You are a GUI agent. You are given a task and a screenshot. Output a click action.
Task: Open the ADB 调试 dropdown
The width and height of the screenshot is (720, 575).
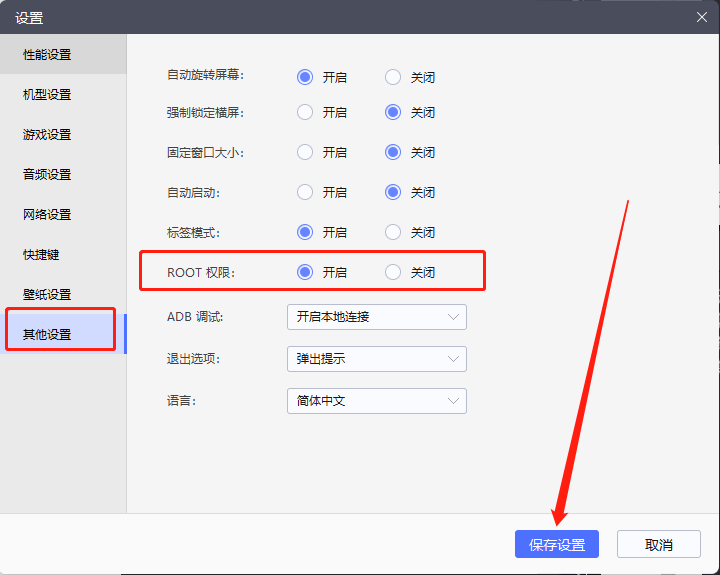pos(377,317)
